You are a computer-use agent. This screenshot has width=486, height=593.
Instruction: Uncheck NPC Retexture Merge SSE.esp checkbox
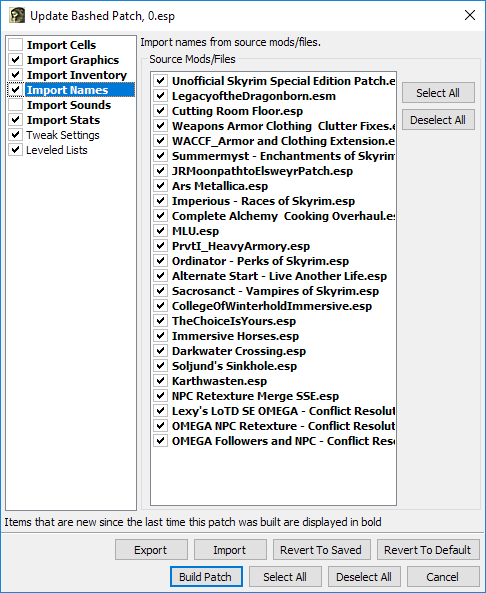[x=160, y=396]
